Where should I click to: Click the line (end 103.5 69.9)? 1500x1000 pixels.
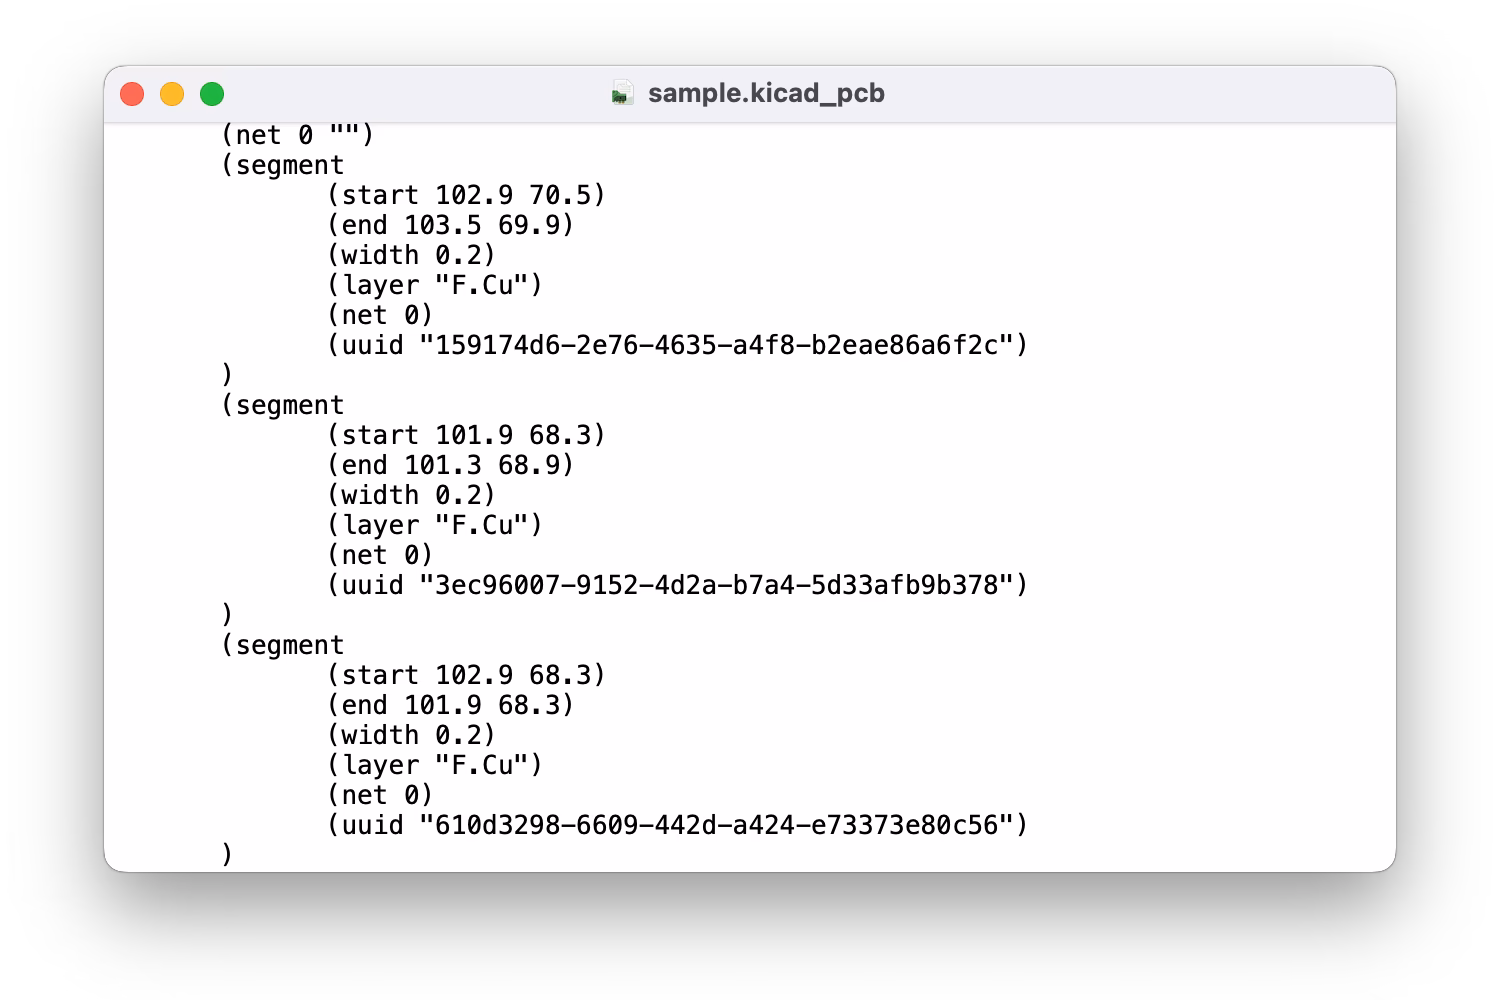451,225
